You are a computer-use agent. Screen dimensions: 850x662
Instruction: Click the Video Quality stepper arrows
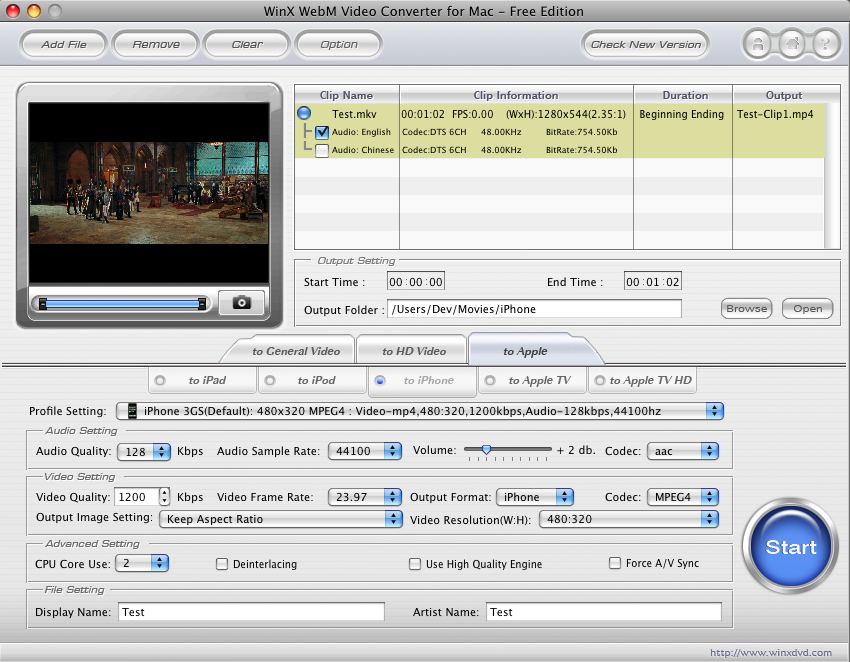pyautogui.click(x=164, y=497)
